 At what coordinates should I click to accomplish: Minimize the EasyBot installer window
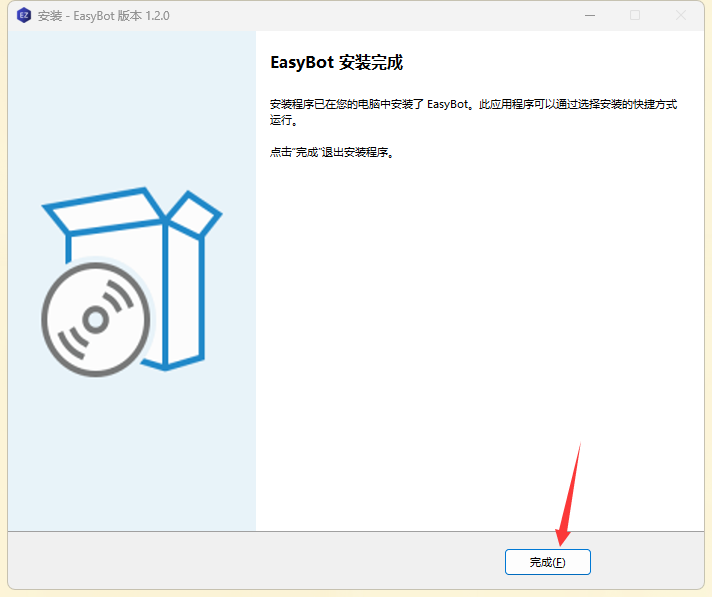point(590,15)
